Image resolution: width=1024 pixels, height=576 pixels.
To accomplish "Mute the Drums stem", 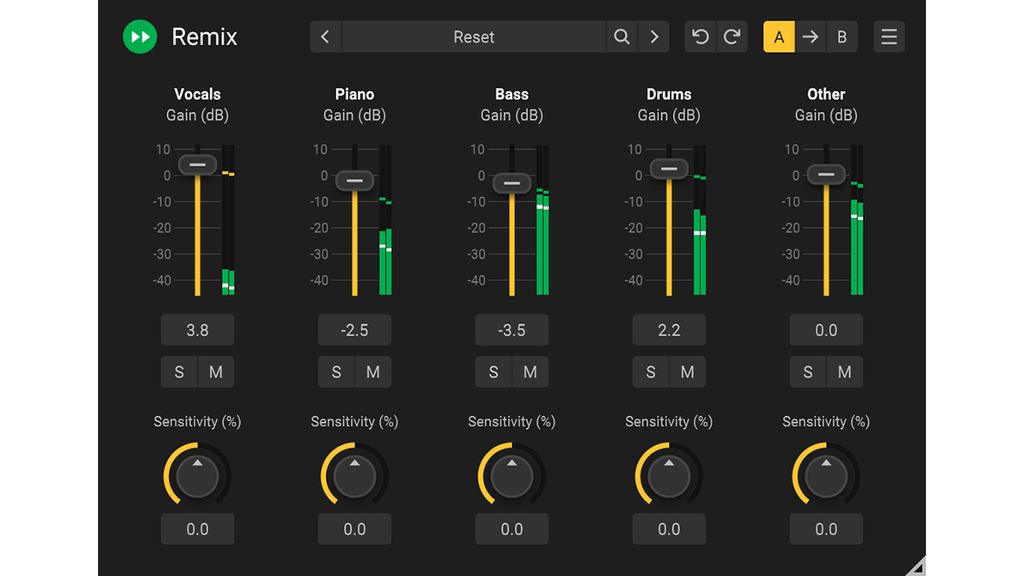I will [x=687, y=371].
